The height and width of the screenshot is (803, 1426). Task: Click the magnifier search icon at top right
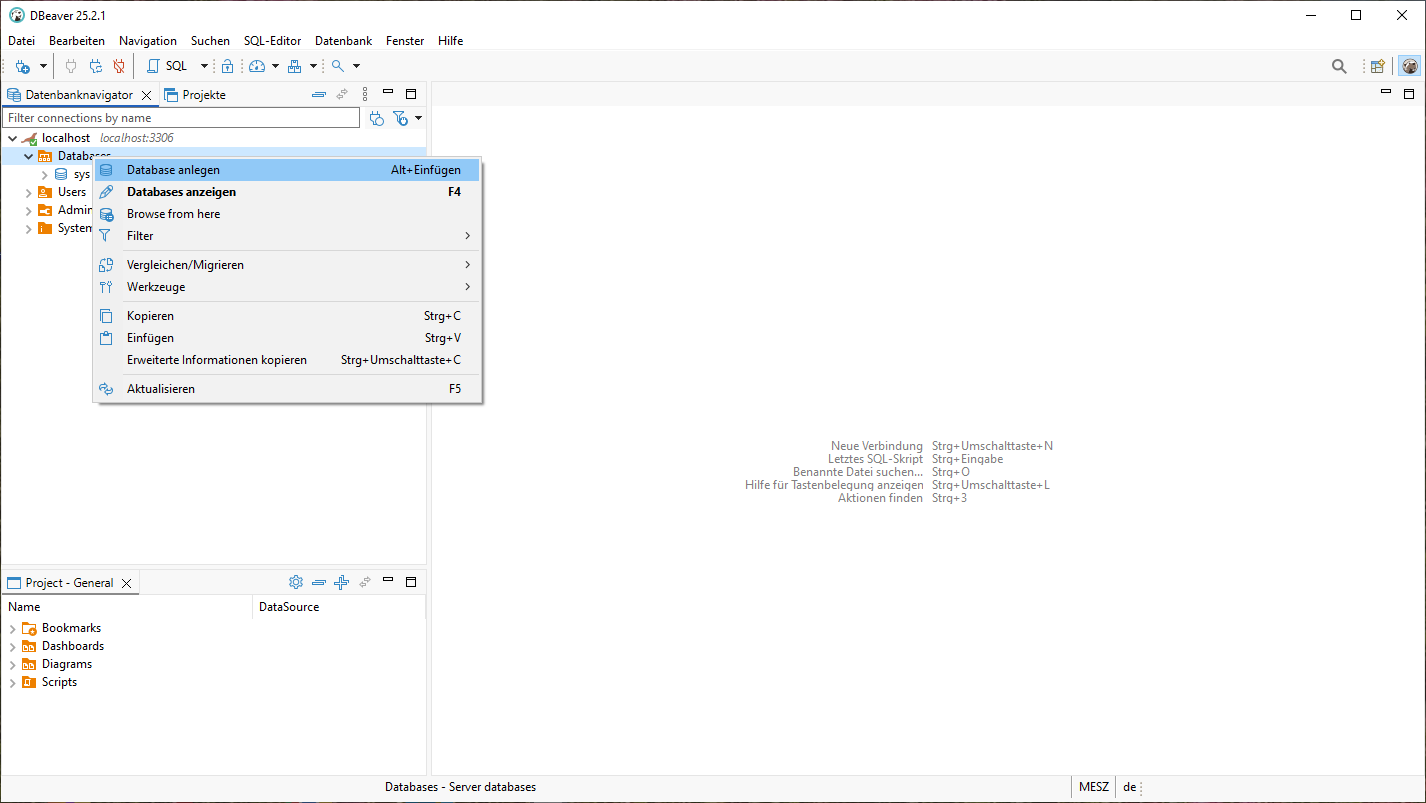point(1339,66)
